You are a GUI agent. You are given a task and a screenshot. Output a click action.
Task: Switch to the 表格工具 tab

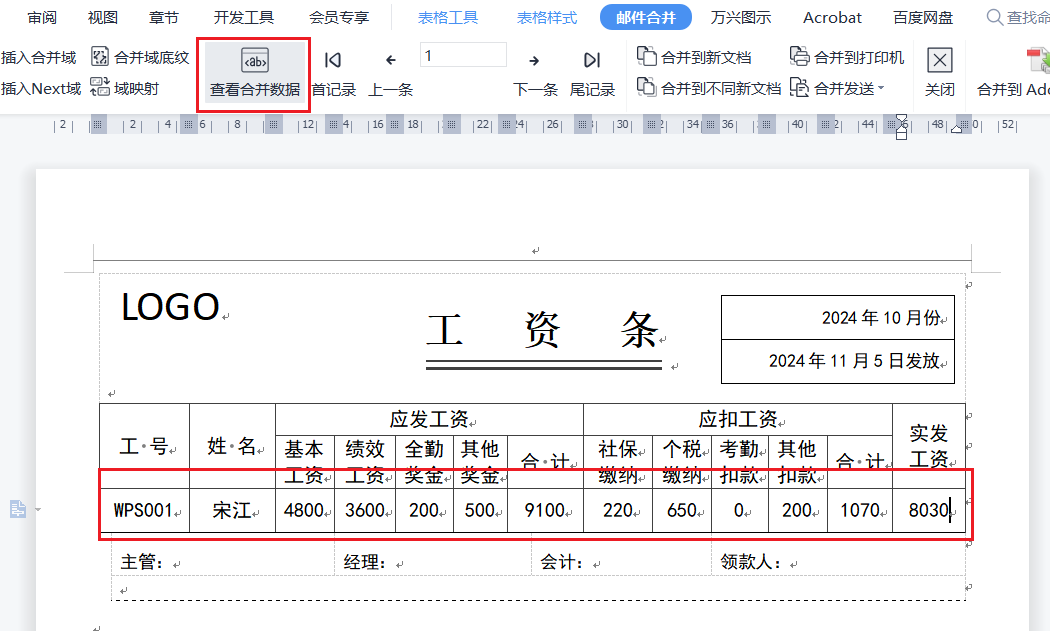point(448,18)
